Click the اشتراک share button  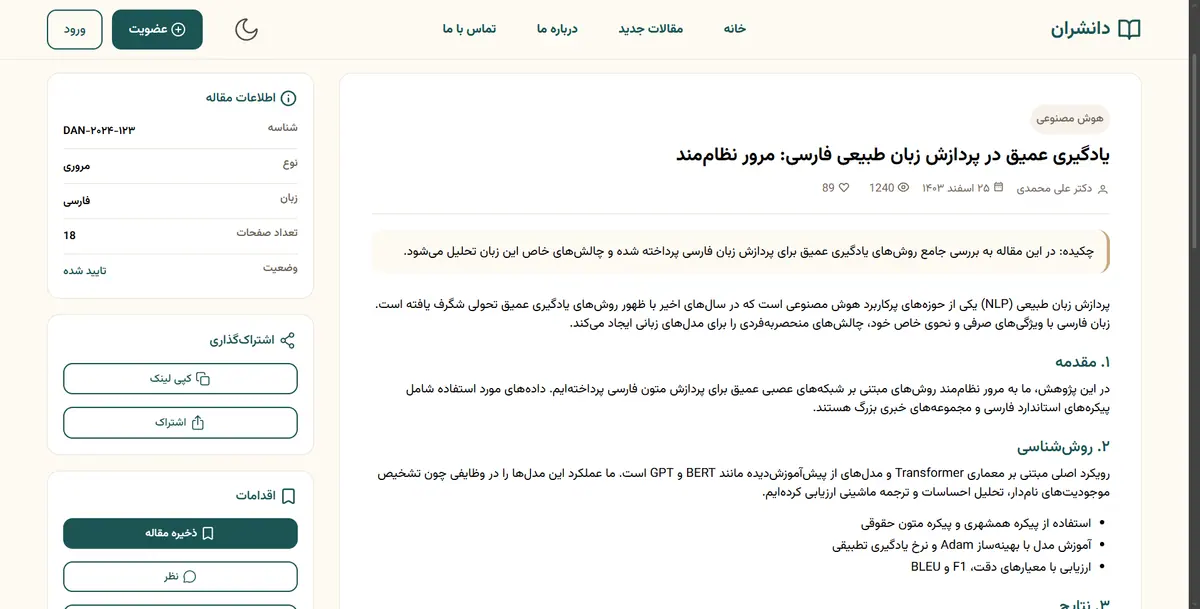pyautogui.click(x=180, y=423)
